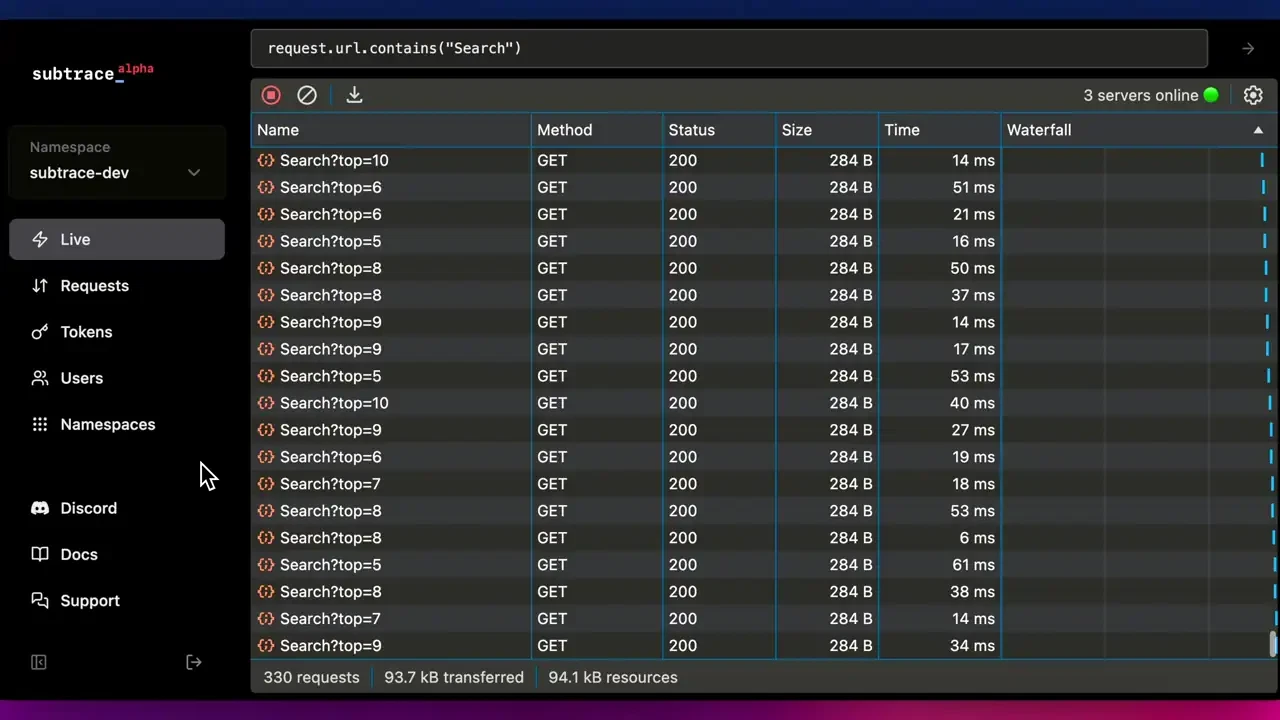Select the Search?top=10 row with 14 ms
1280x720 pixels.
pos(764,160)
